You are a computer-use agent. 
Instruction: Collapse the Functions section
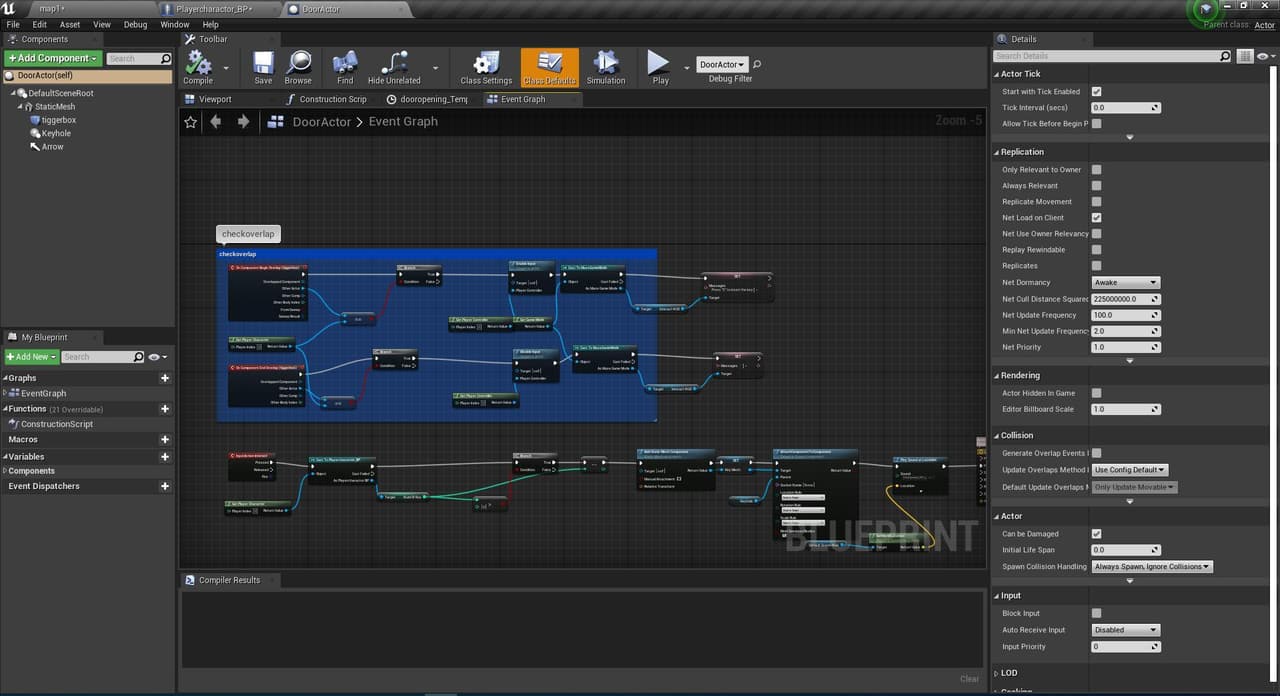click(5, 409)
